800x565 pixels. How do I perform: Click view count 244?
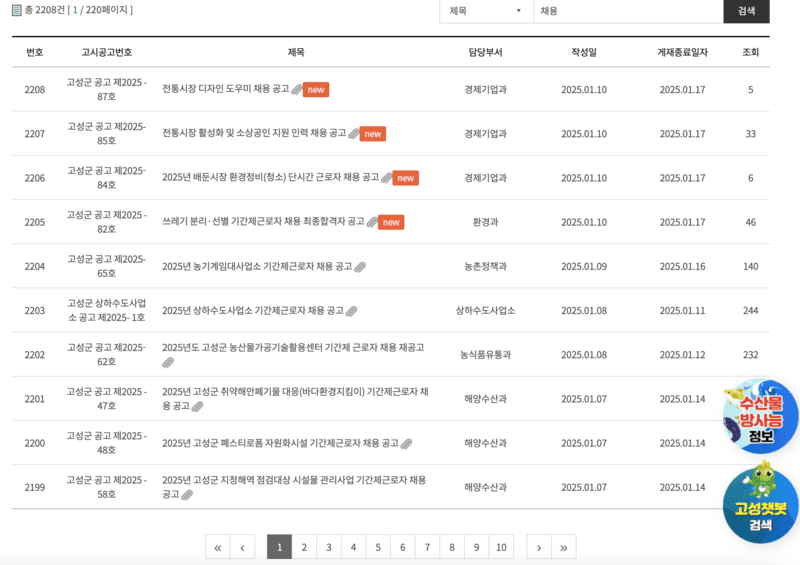[x=751, y=311]
